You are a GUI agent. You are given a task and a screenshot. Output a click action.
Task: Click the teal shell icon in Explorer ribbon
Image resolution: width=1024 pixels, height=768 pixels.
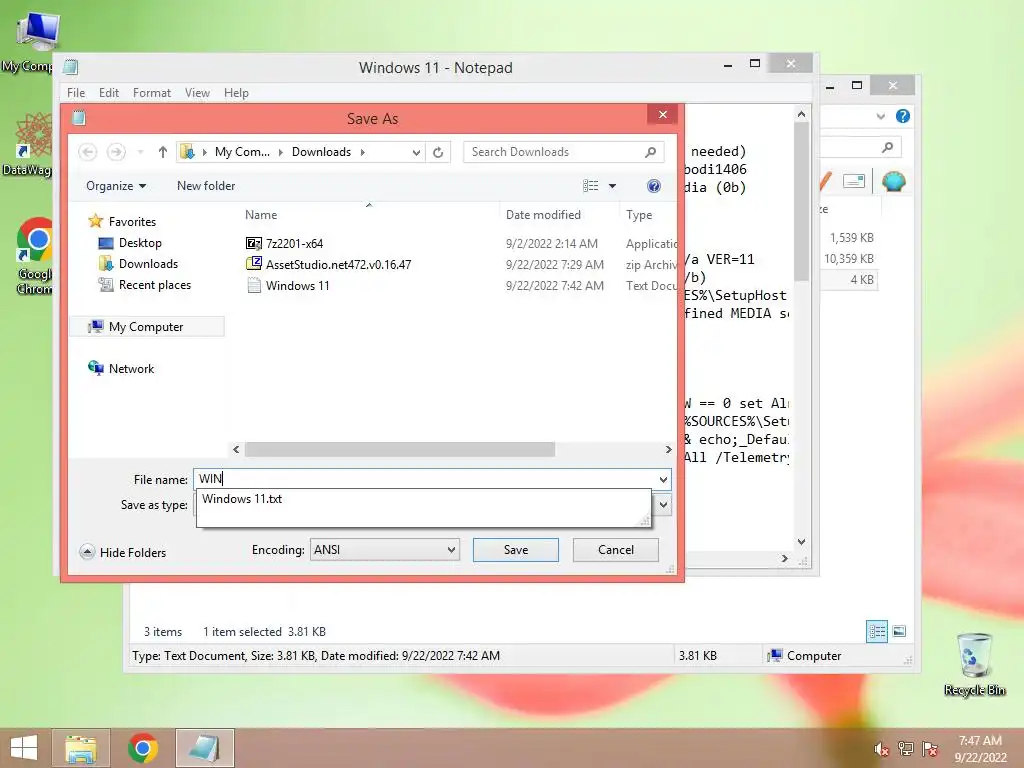pos(893,181)
